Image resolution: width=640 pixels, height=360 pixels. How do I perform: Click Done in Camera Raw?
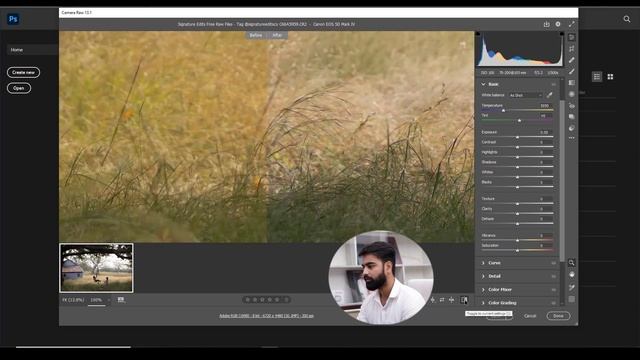[558, 316]
